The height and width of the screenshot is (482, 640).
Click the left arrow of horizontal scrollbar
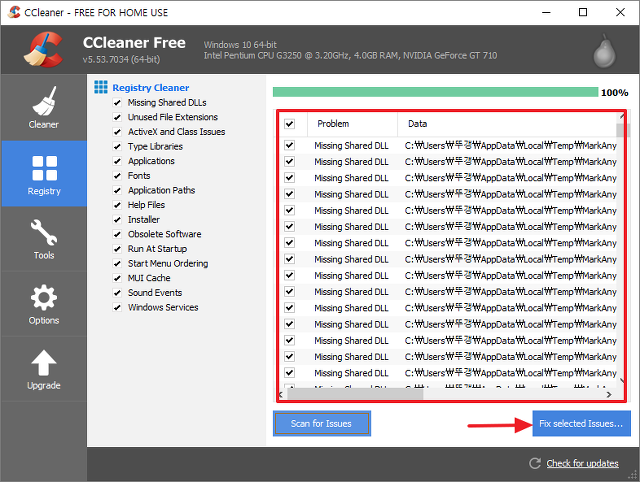(281, 394)
